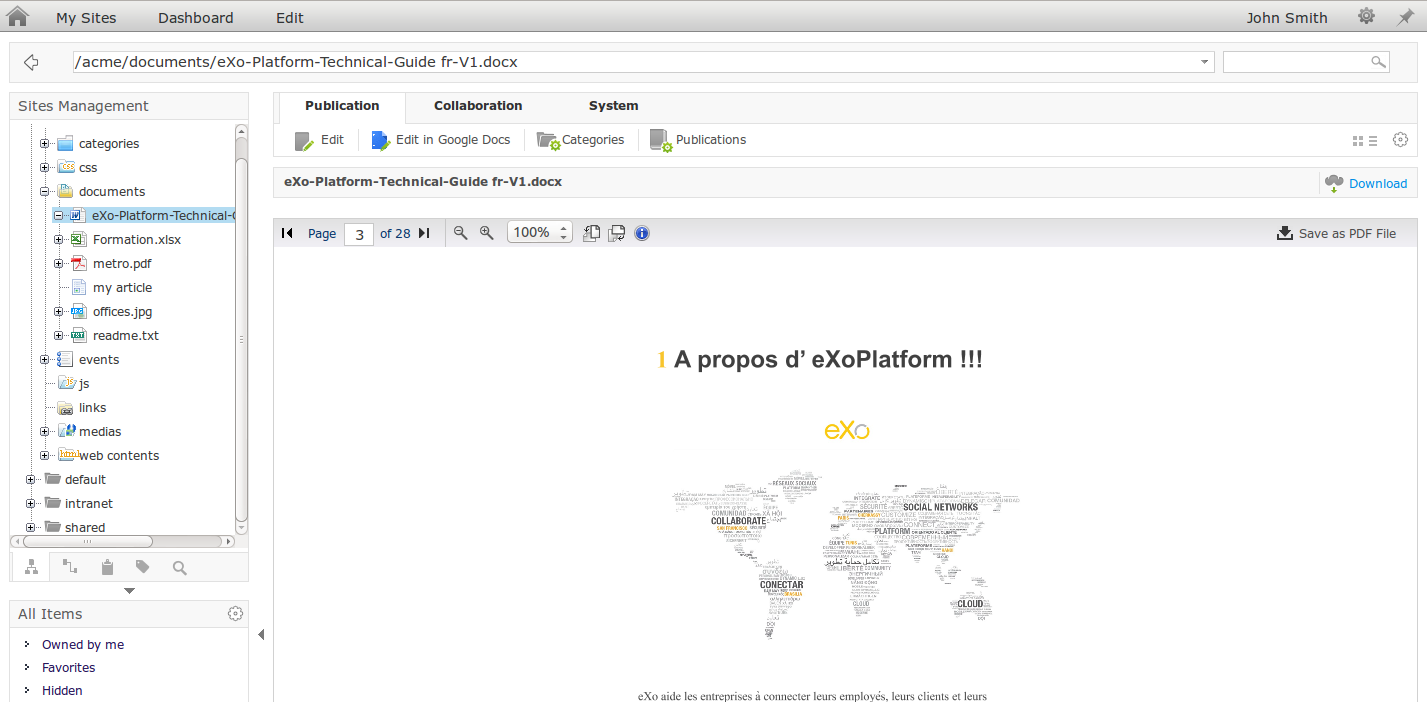Switch to the Collaboration tab

tap(478, 106)
